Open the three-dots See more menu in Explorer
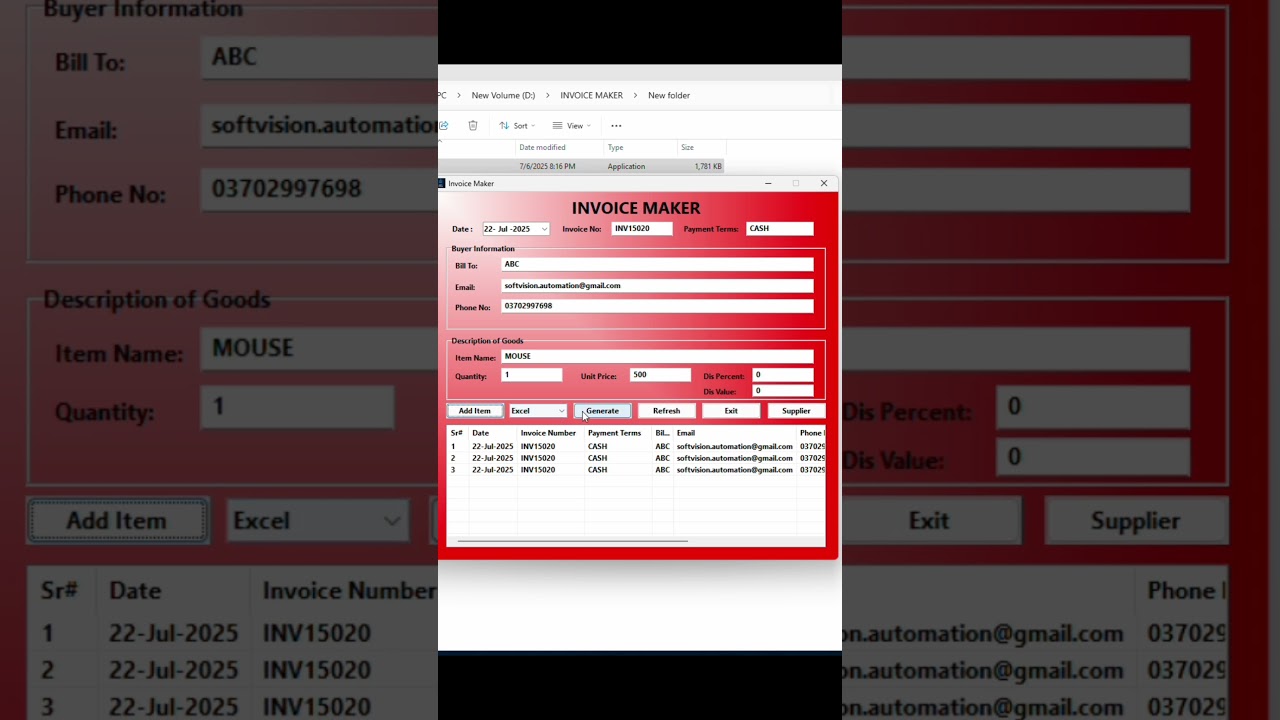 [616, 126]
